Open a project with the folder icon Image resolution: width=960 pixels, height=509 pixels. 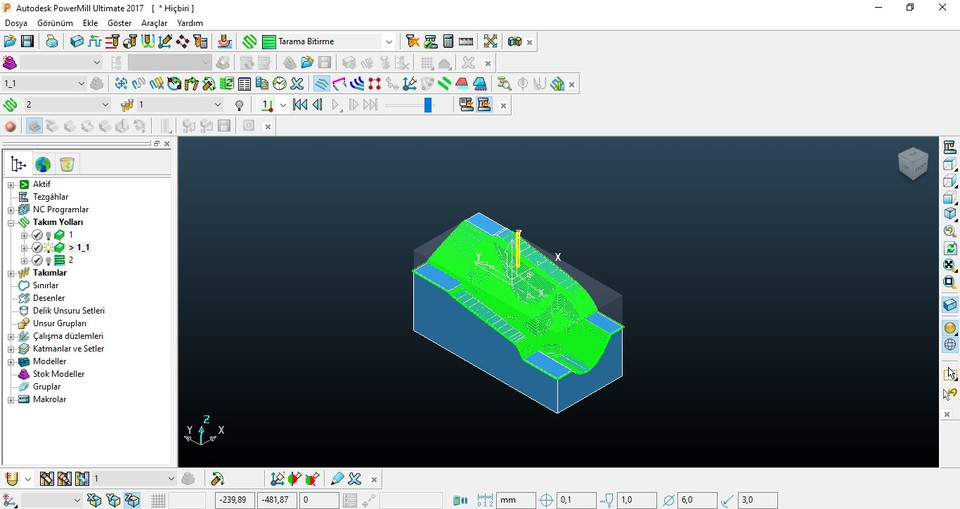click(x=10, y=41)
